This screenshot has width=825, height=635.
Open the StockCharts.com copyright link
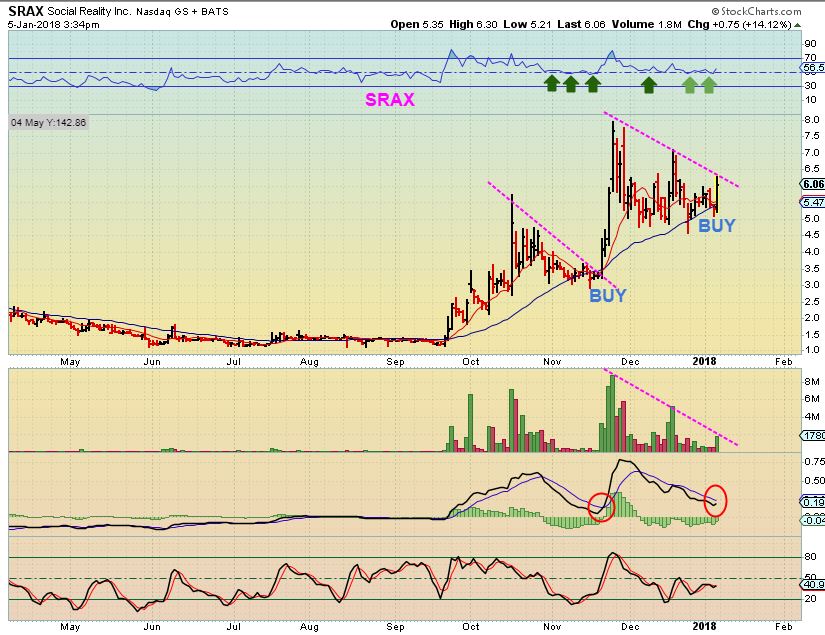(x=757, y=11)
